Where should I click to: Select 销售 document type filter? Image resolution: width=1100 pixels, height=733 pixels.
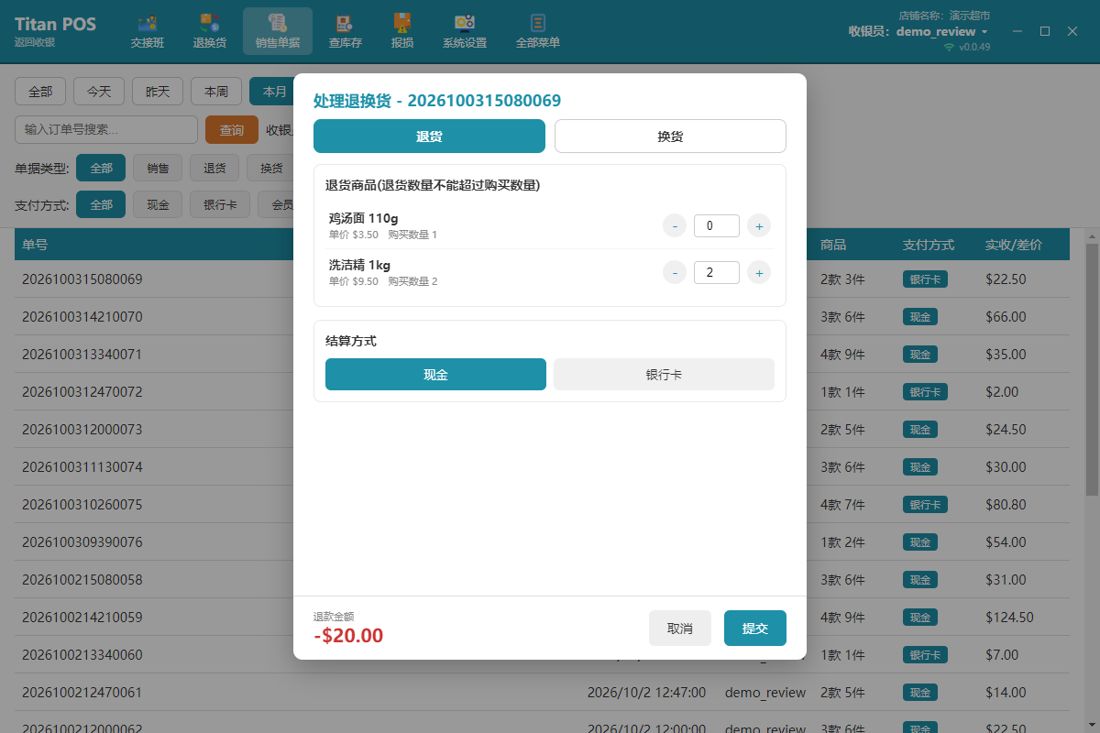tap(158, 168)
